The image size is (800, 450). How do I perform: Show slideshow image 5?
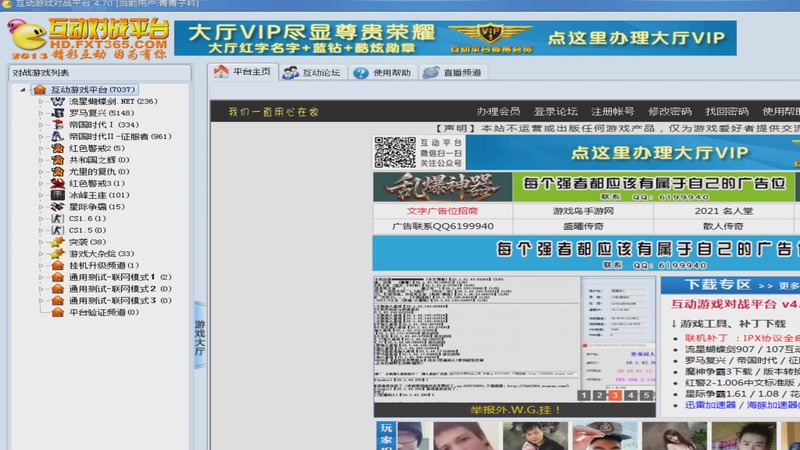pyautogui.click(x=646, y=395)
